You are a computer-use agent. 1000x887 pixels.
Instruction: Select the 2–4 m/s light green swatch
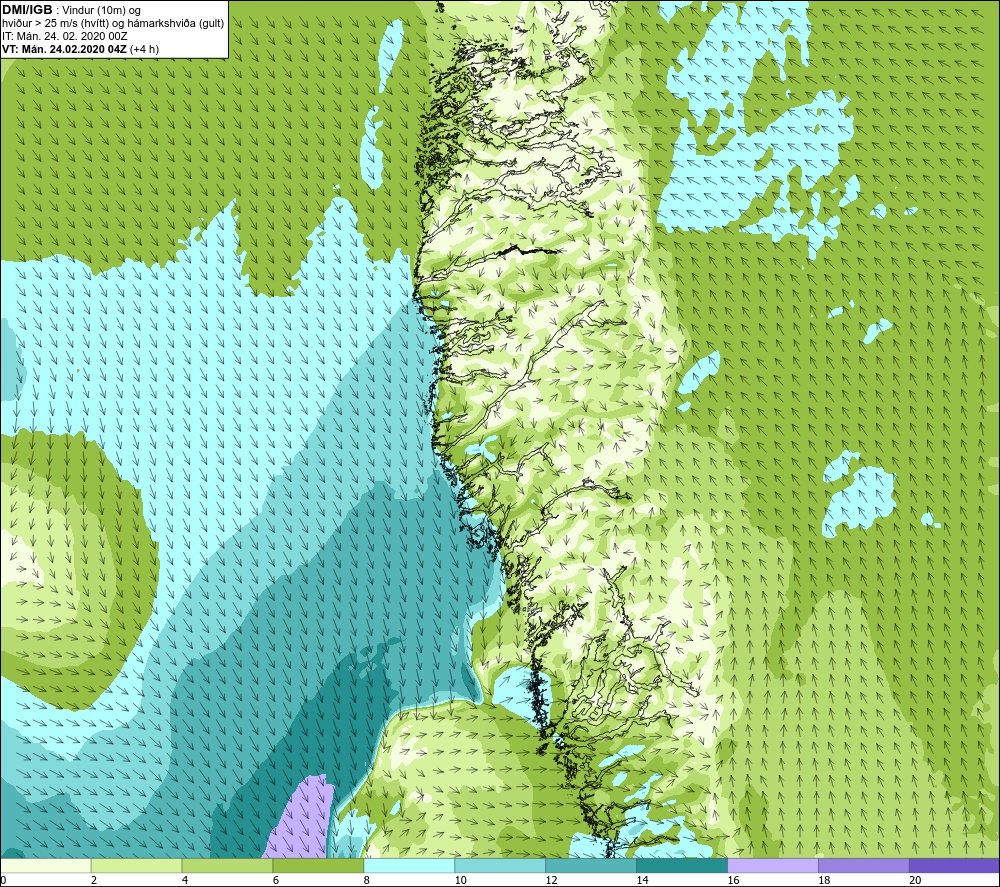[136, 865]
